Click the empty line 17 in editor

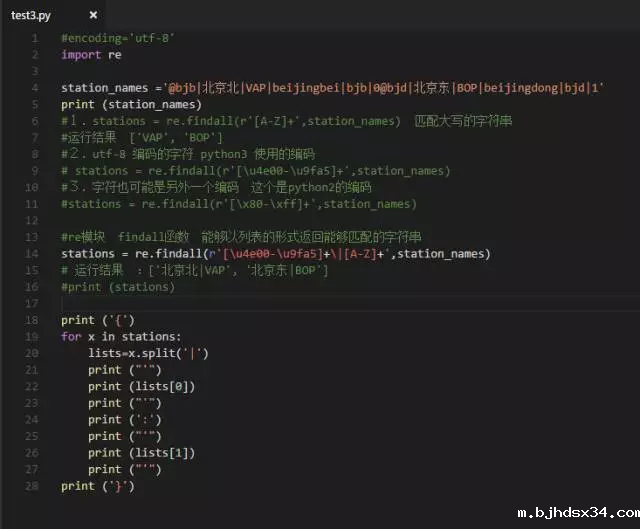pyautogui.click(x=300, y=303)
